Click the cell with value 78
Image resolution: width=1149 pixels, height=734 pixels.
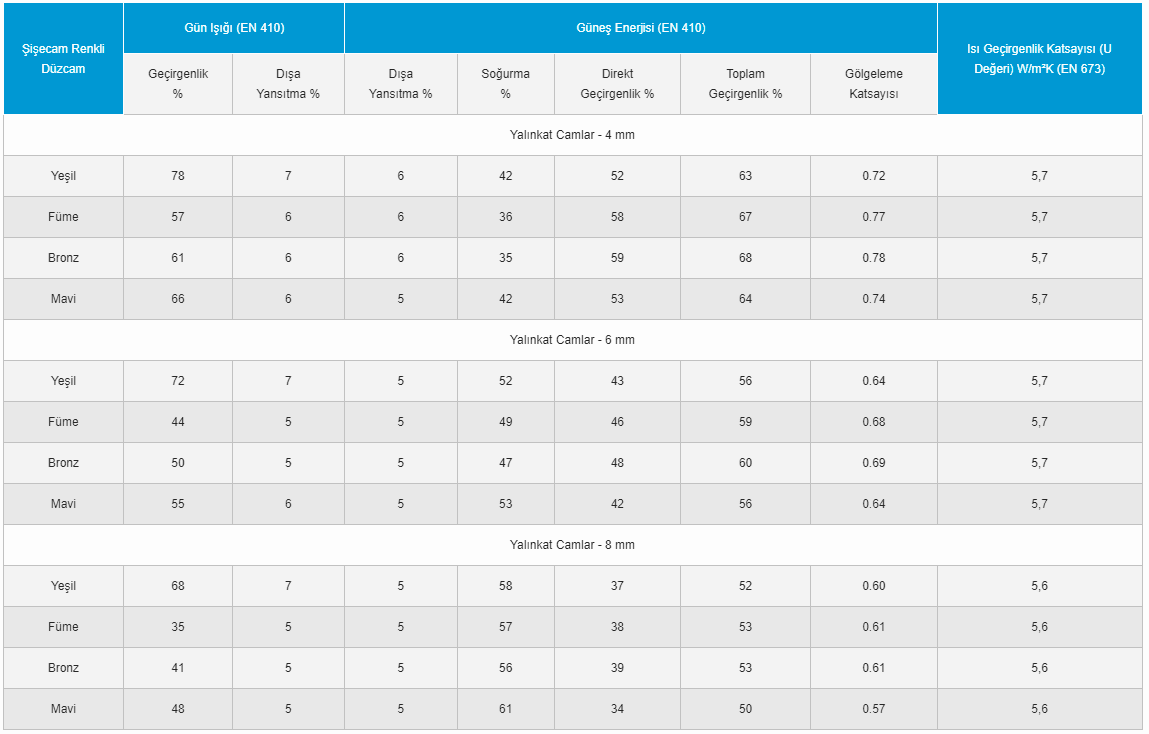tap(178, 176)
